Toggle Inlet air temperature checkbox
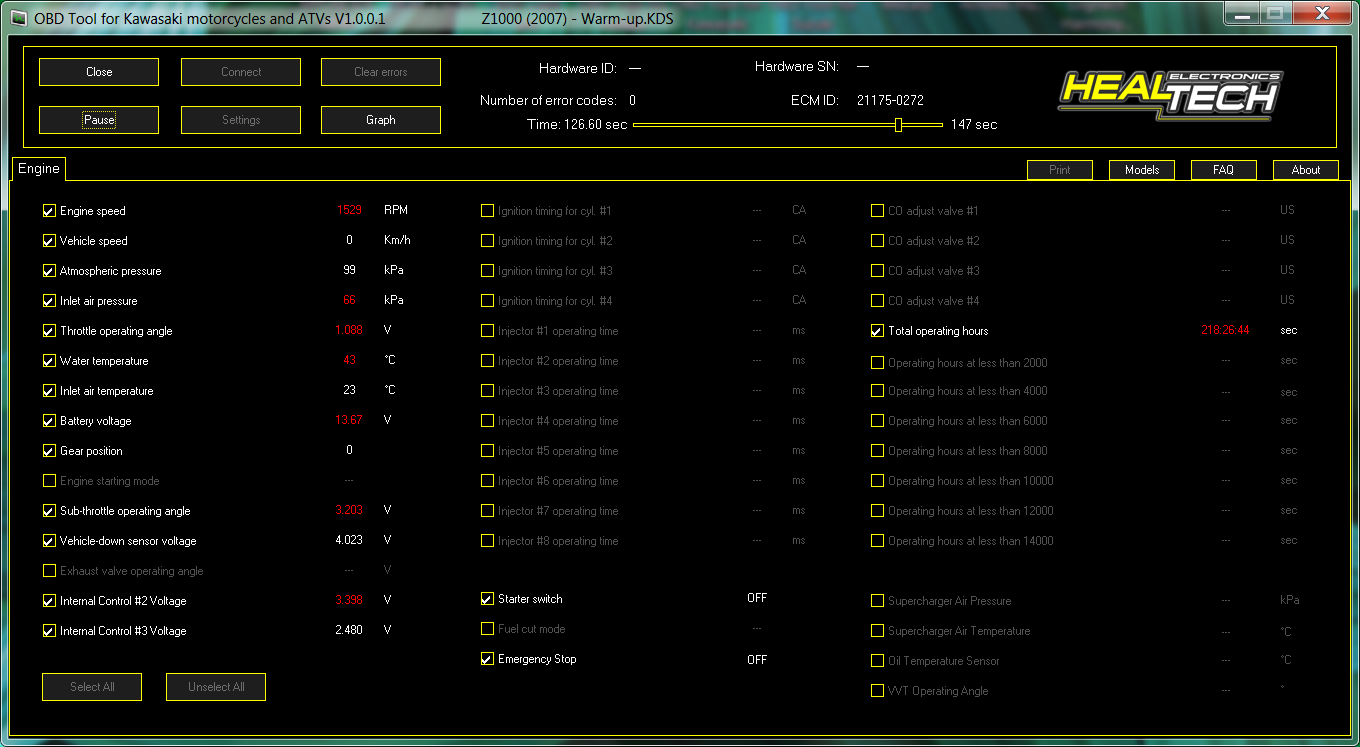 [x=49, y=391]
